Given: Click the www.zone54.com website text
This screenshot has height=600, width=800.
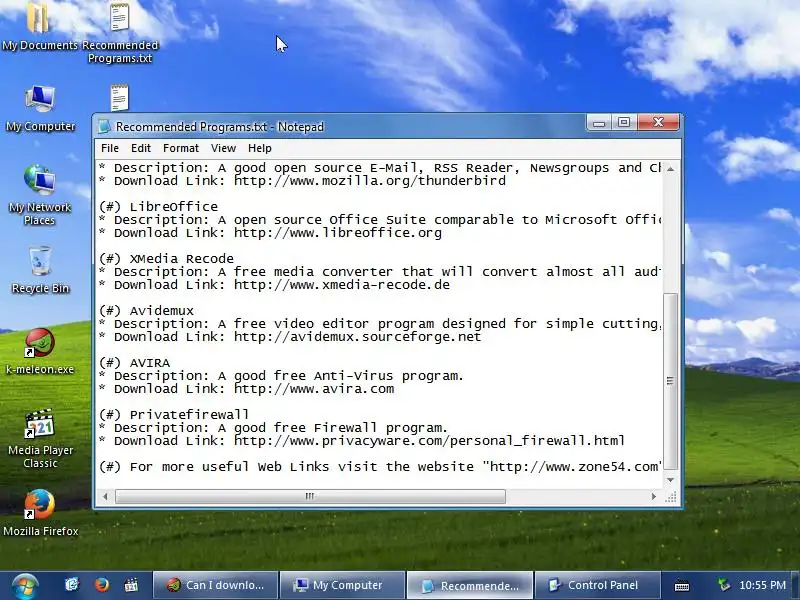Looking at the screenshot, I should click(x=574, y=467).
